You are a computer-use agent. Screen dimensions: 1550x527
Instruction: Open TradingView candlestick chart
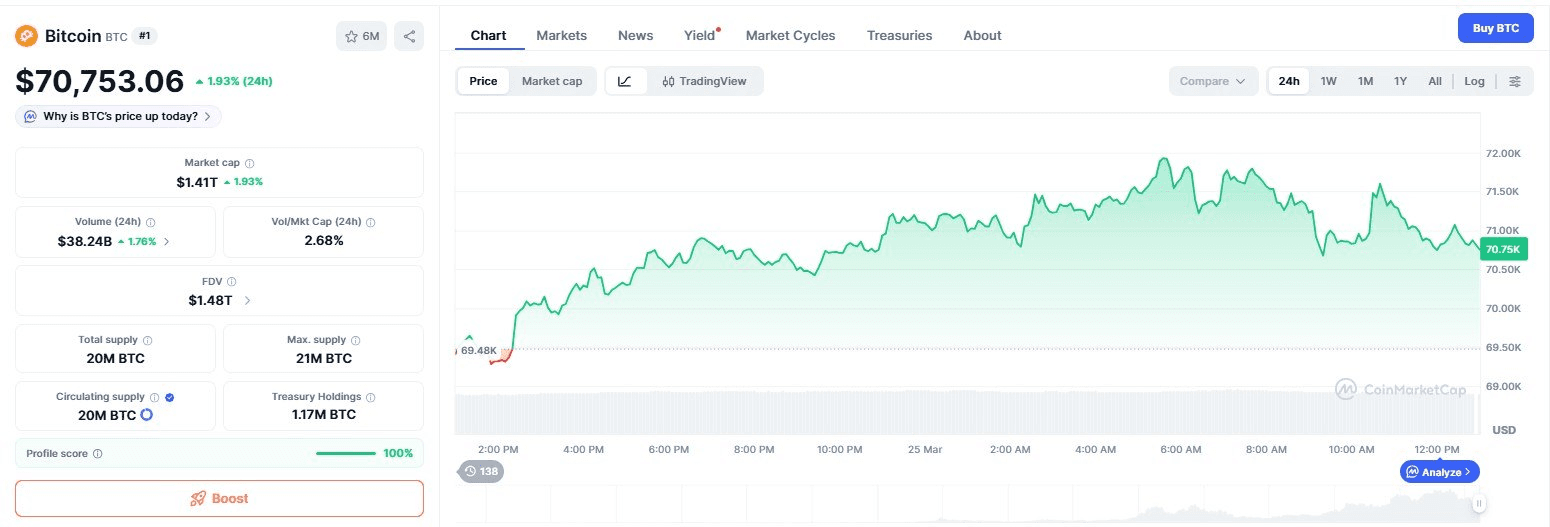point(704,81)
